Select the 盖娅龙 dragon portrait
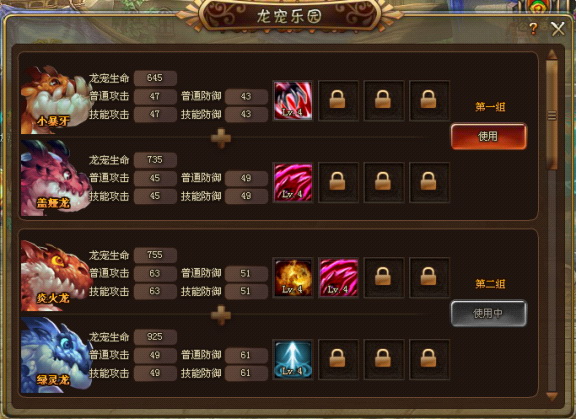 [x=54, y=178]
